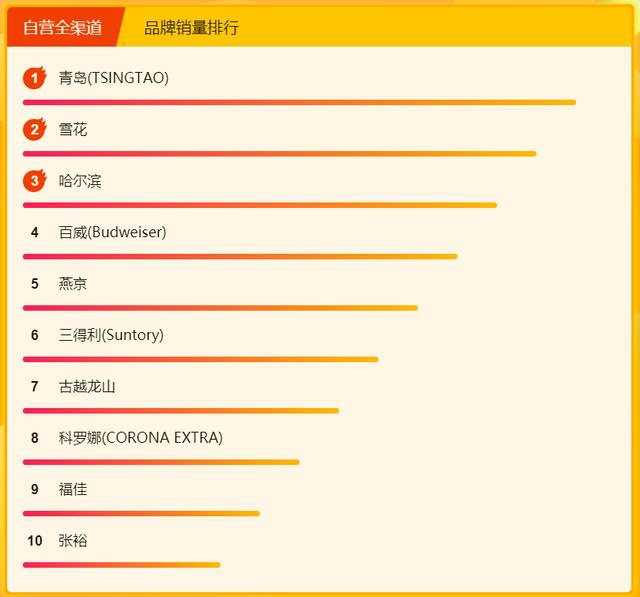Click the 福佳 brand name

[x=73, y=489]
